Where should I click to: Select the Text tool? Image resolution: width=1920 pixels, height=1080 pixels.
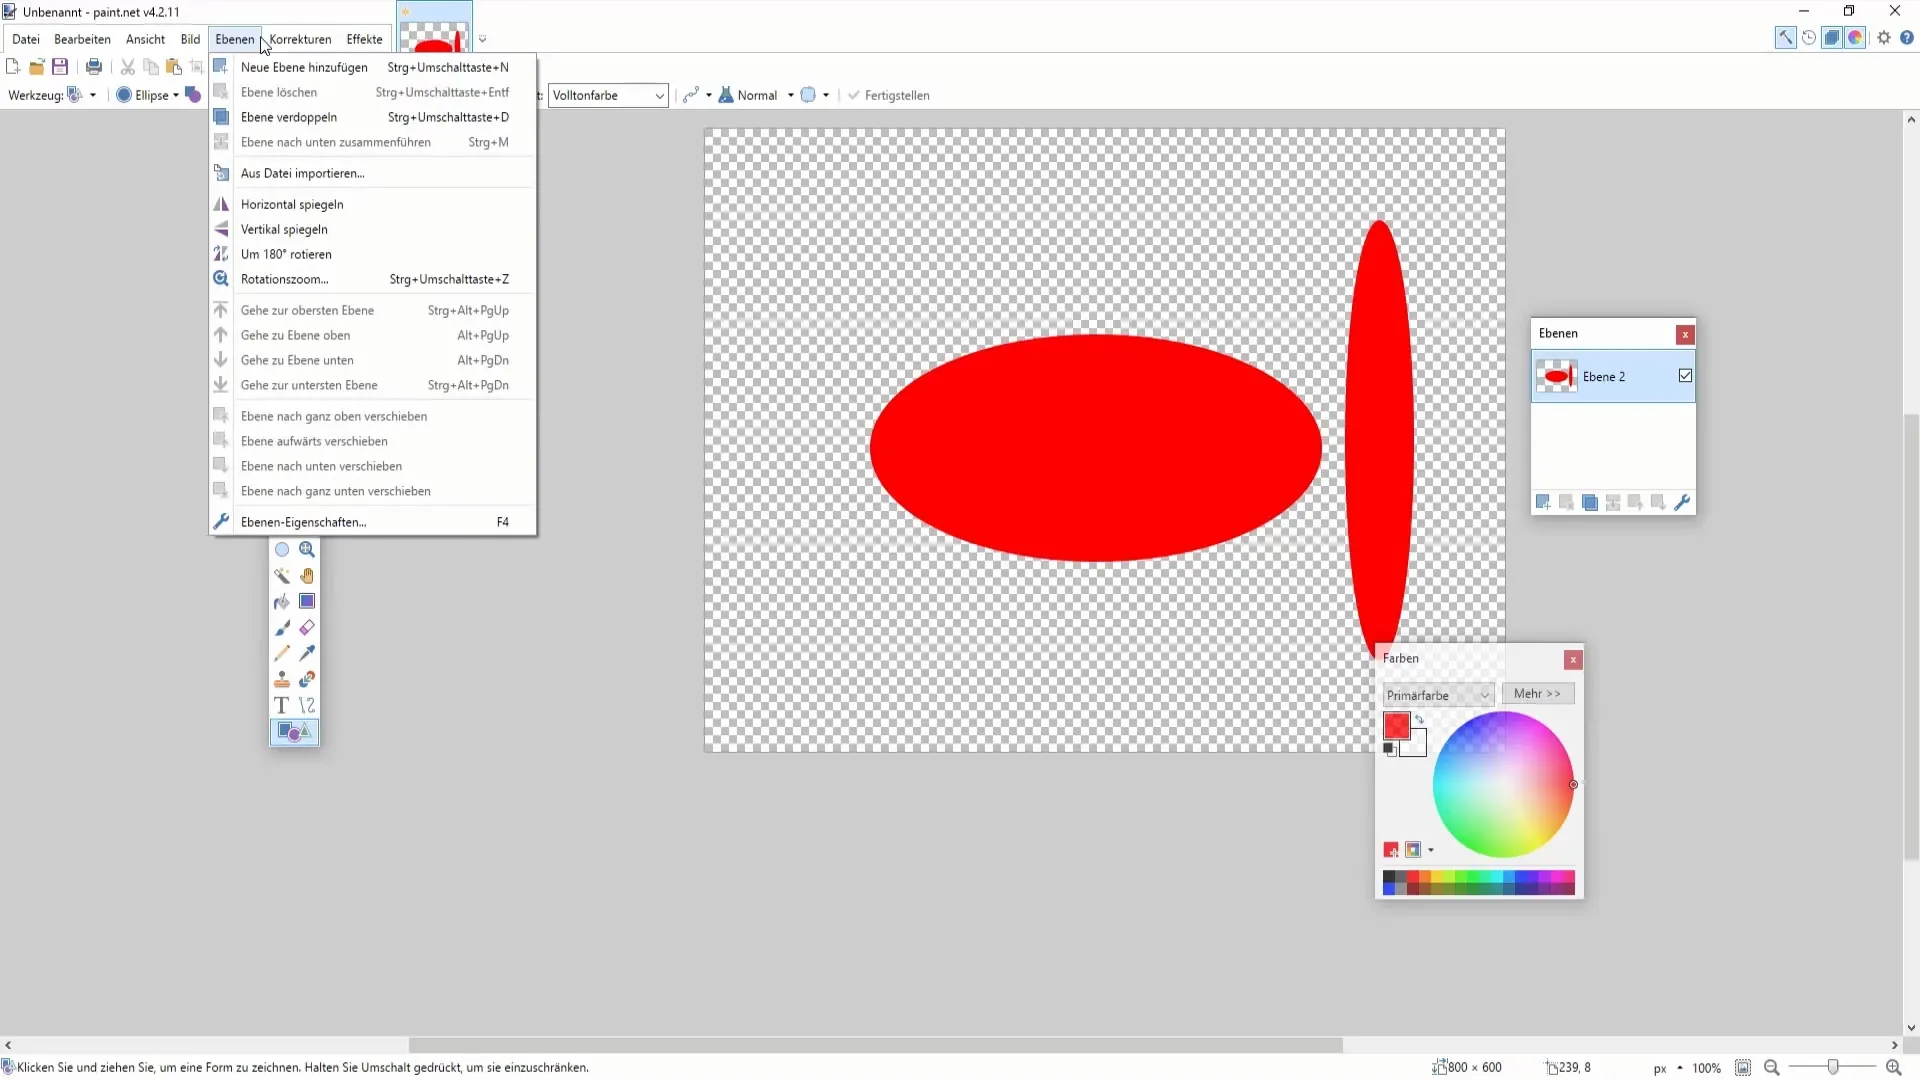282,706
